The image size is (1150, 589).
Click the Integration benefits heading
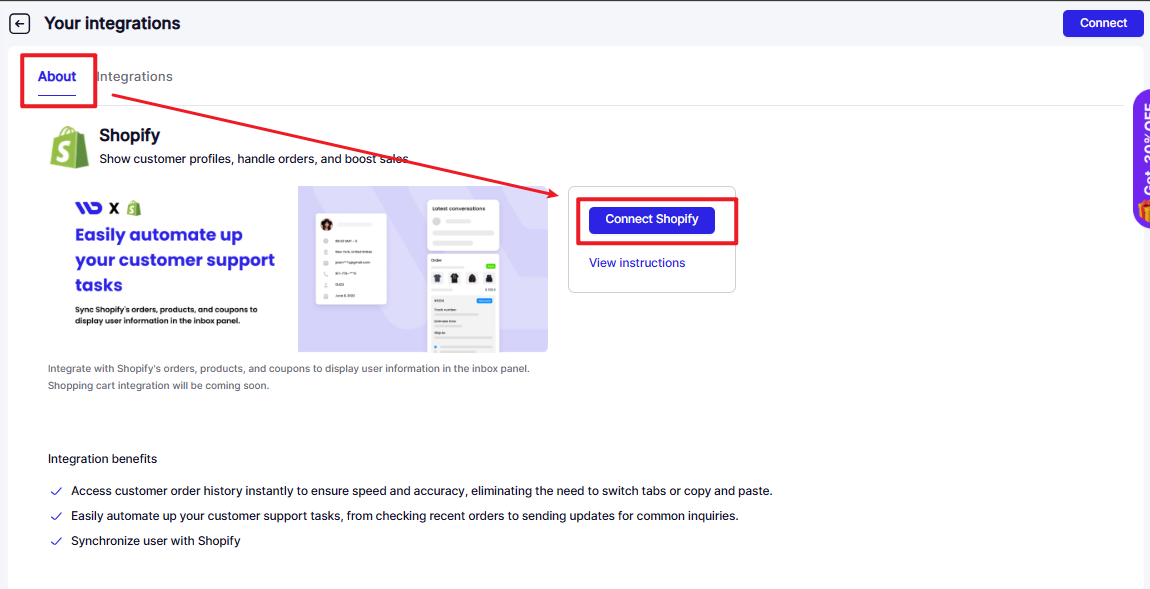pyautogui.click(x=102, y=459)
